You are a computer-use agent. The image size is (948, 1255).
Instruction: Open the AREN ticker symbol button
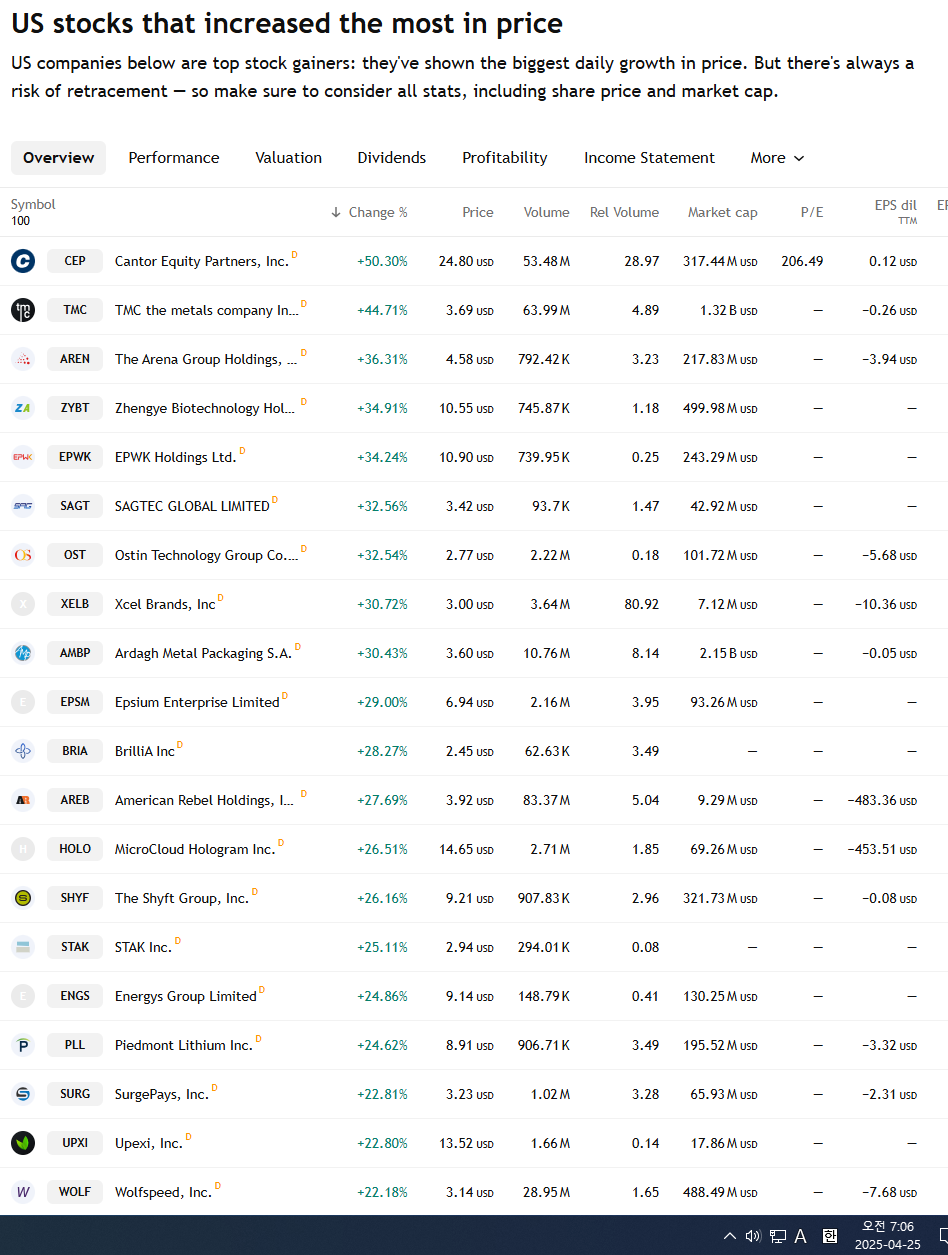point(75,359)
